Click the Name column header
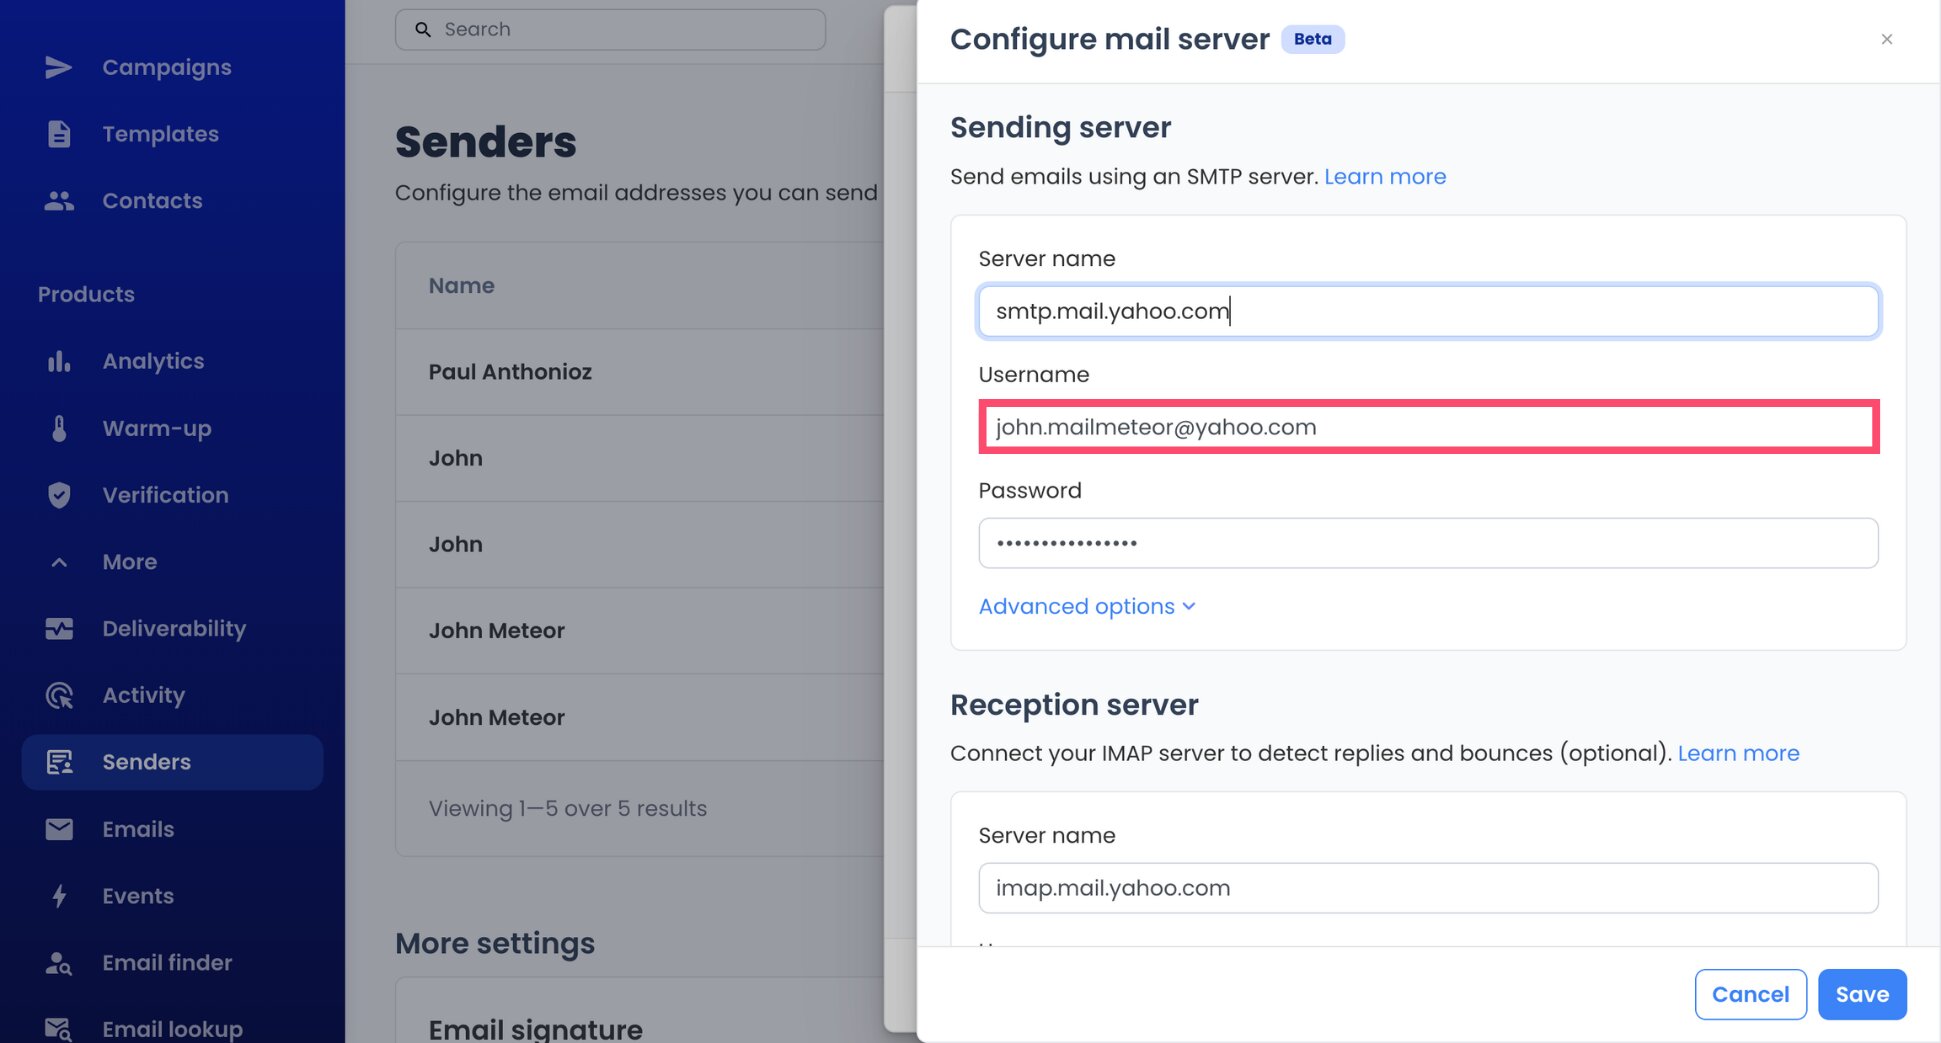Image resolution: width=1941 pixels, height=1043 pixels. click(461, 286)
